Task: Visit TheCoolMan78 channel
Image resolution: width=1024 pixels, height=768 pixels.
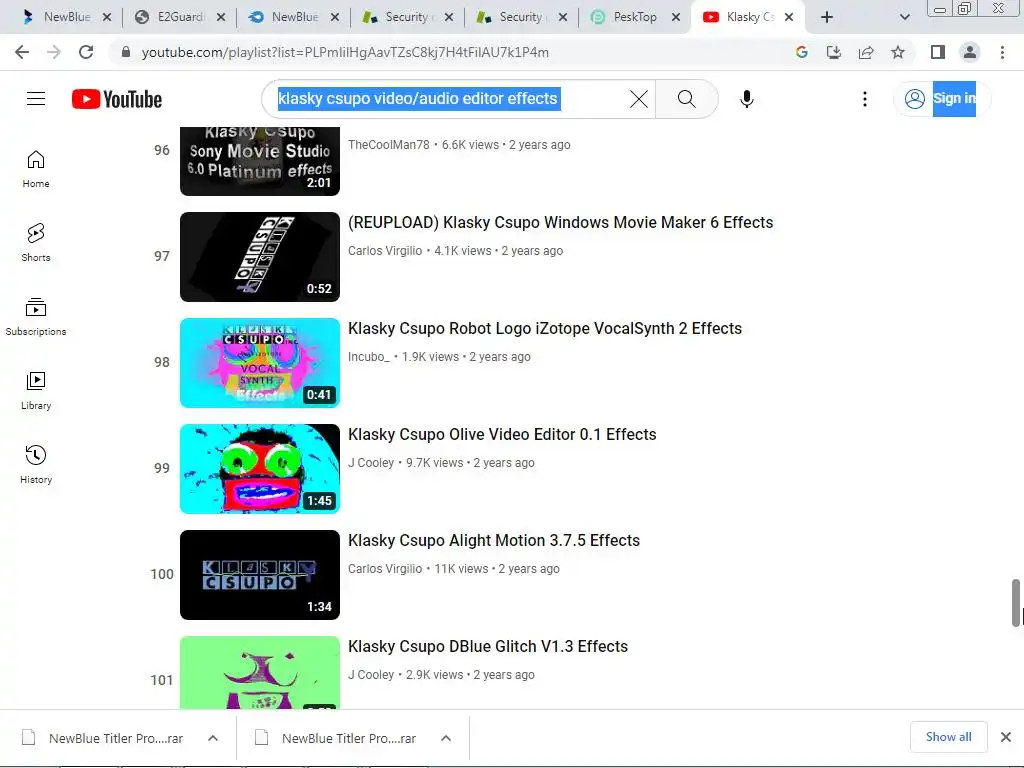Action: pos(389,145)
